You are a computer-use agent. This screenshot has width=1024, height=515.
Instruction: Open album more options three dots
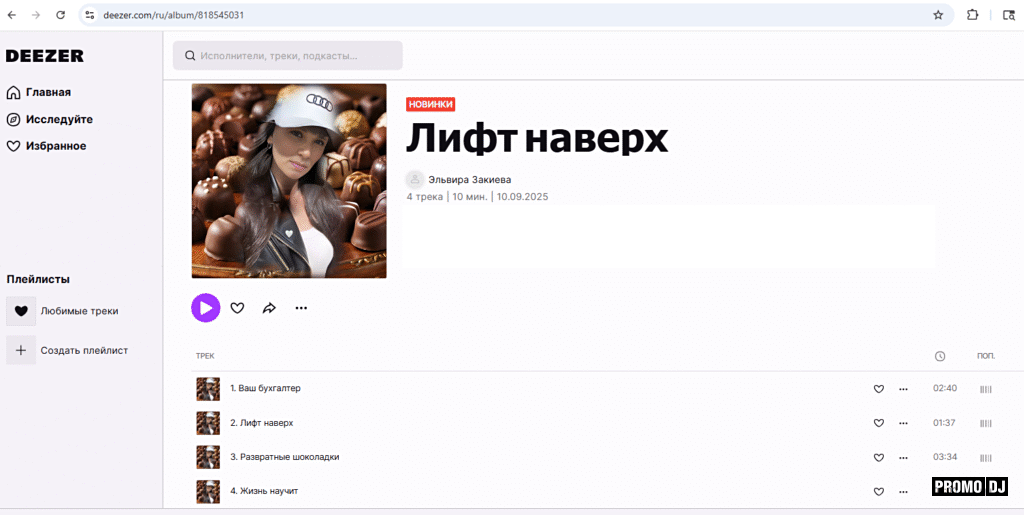click(301, 308)
